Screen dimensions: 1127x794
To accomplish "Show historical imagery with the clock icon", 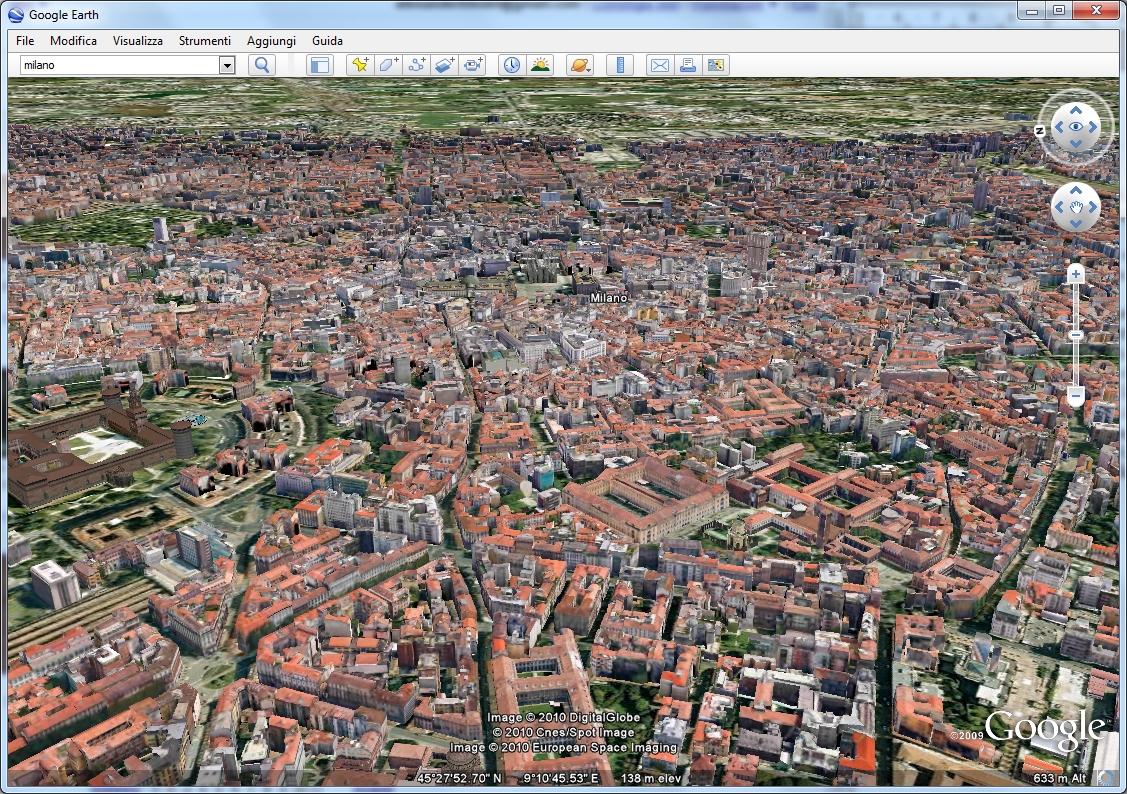I will (x=511, y=65).
